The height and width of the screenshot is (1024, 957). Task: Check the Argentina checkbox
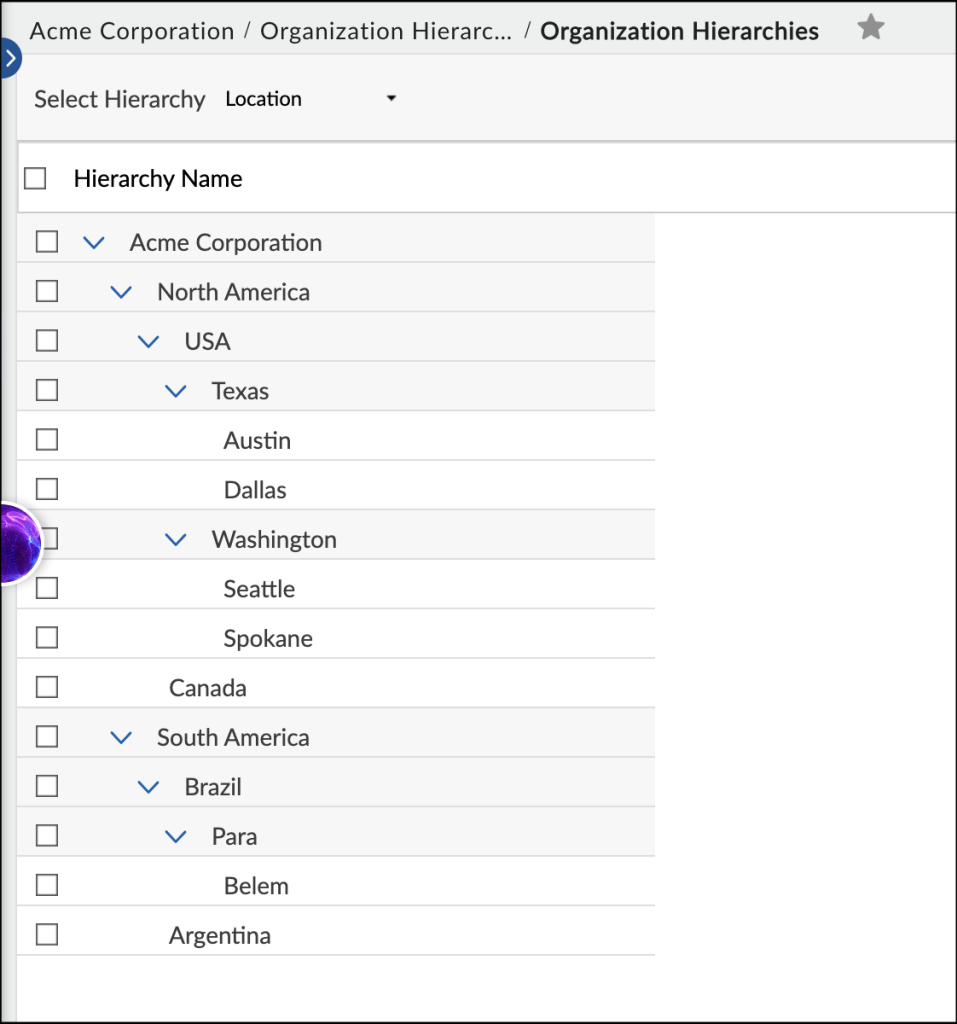click(46, 933)
